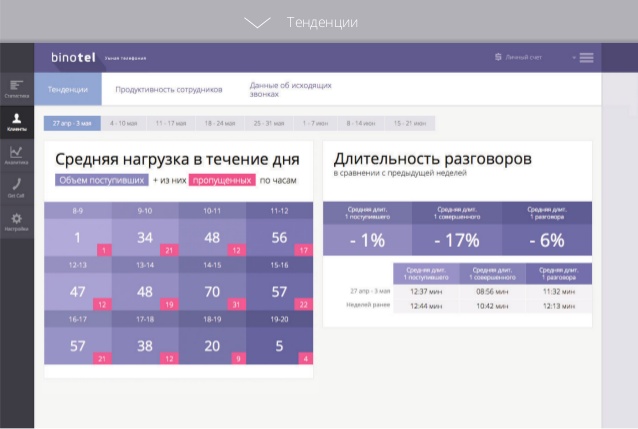The height and width of the screenshot is (429, 638).
Task: Open the Аналитика chart icon
Action: 17,155
